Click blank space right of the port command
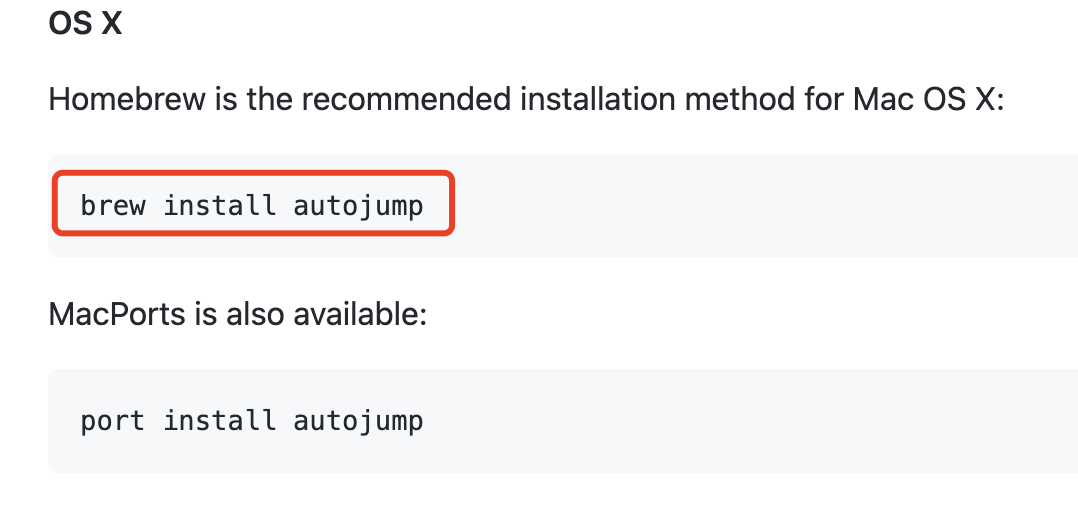Image resolution: width=1078 pixels, height=518 pixels. point(760,420)
